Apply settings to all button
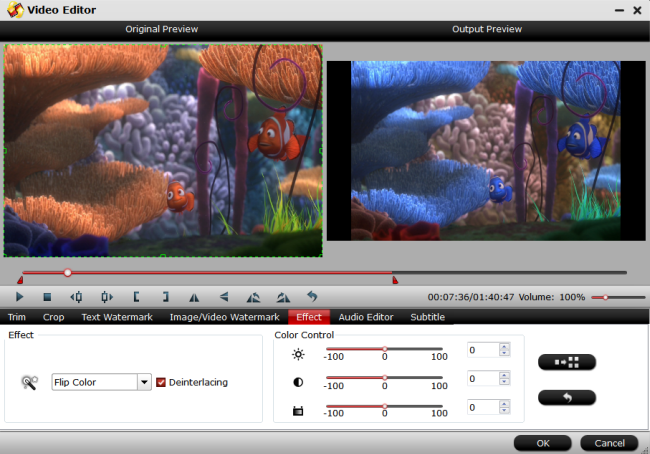This screenshot has height=454, width=650. [x=567, y=362]
